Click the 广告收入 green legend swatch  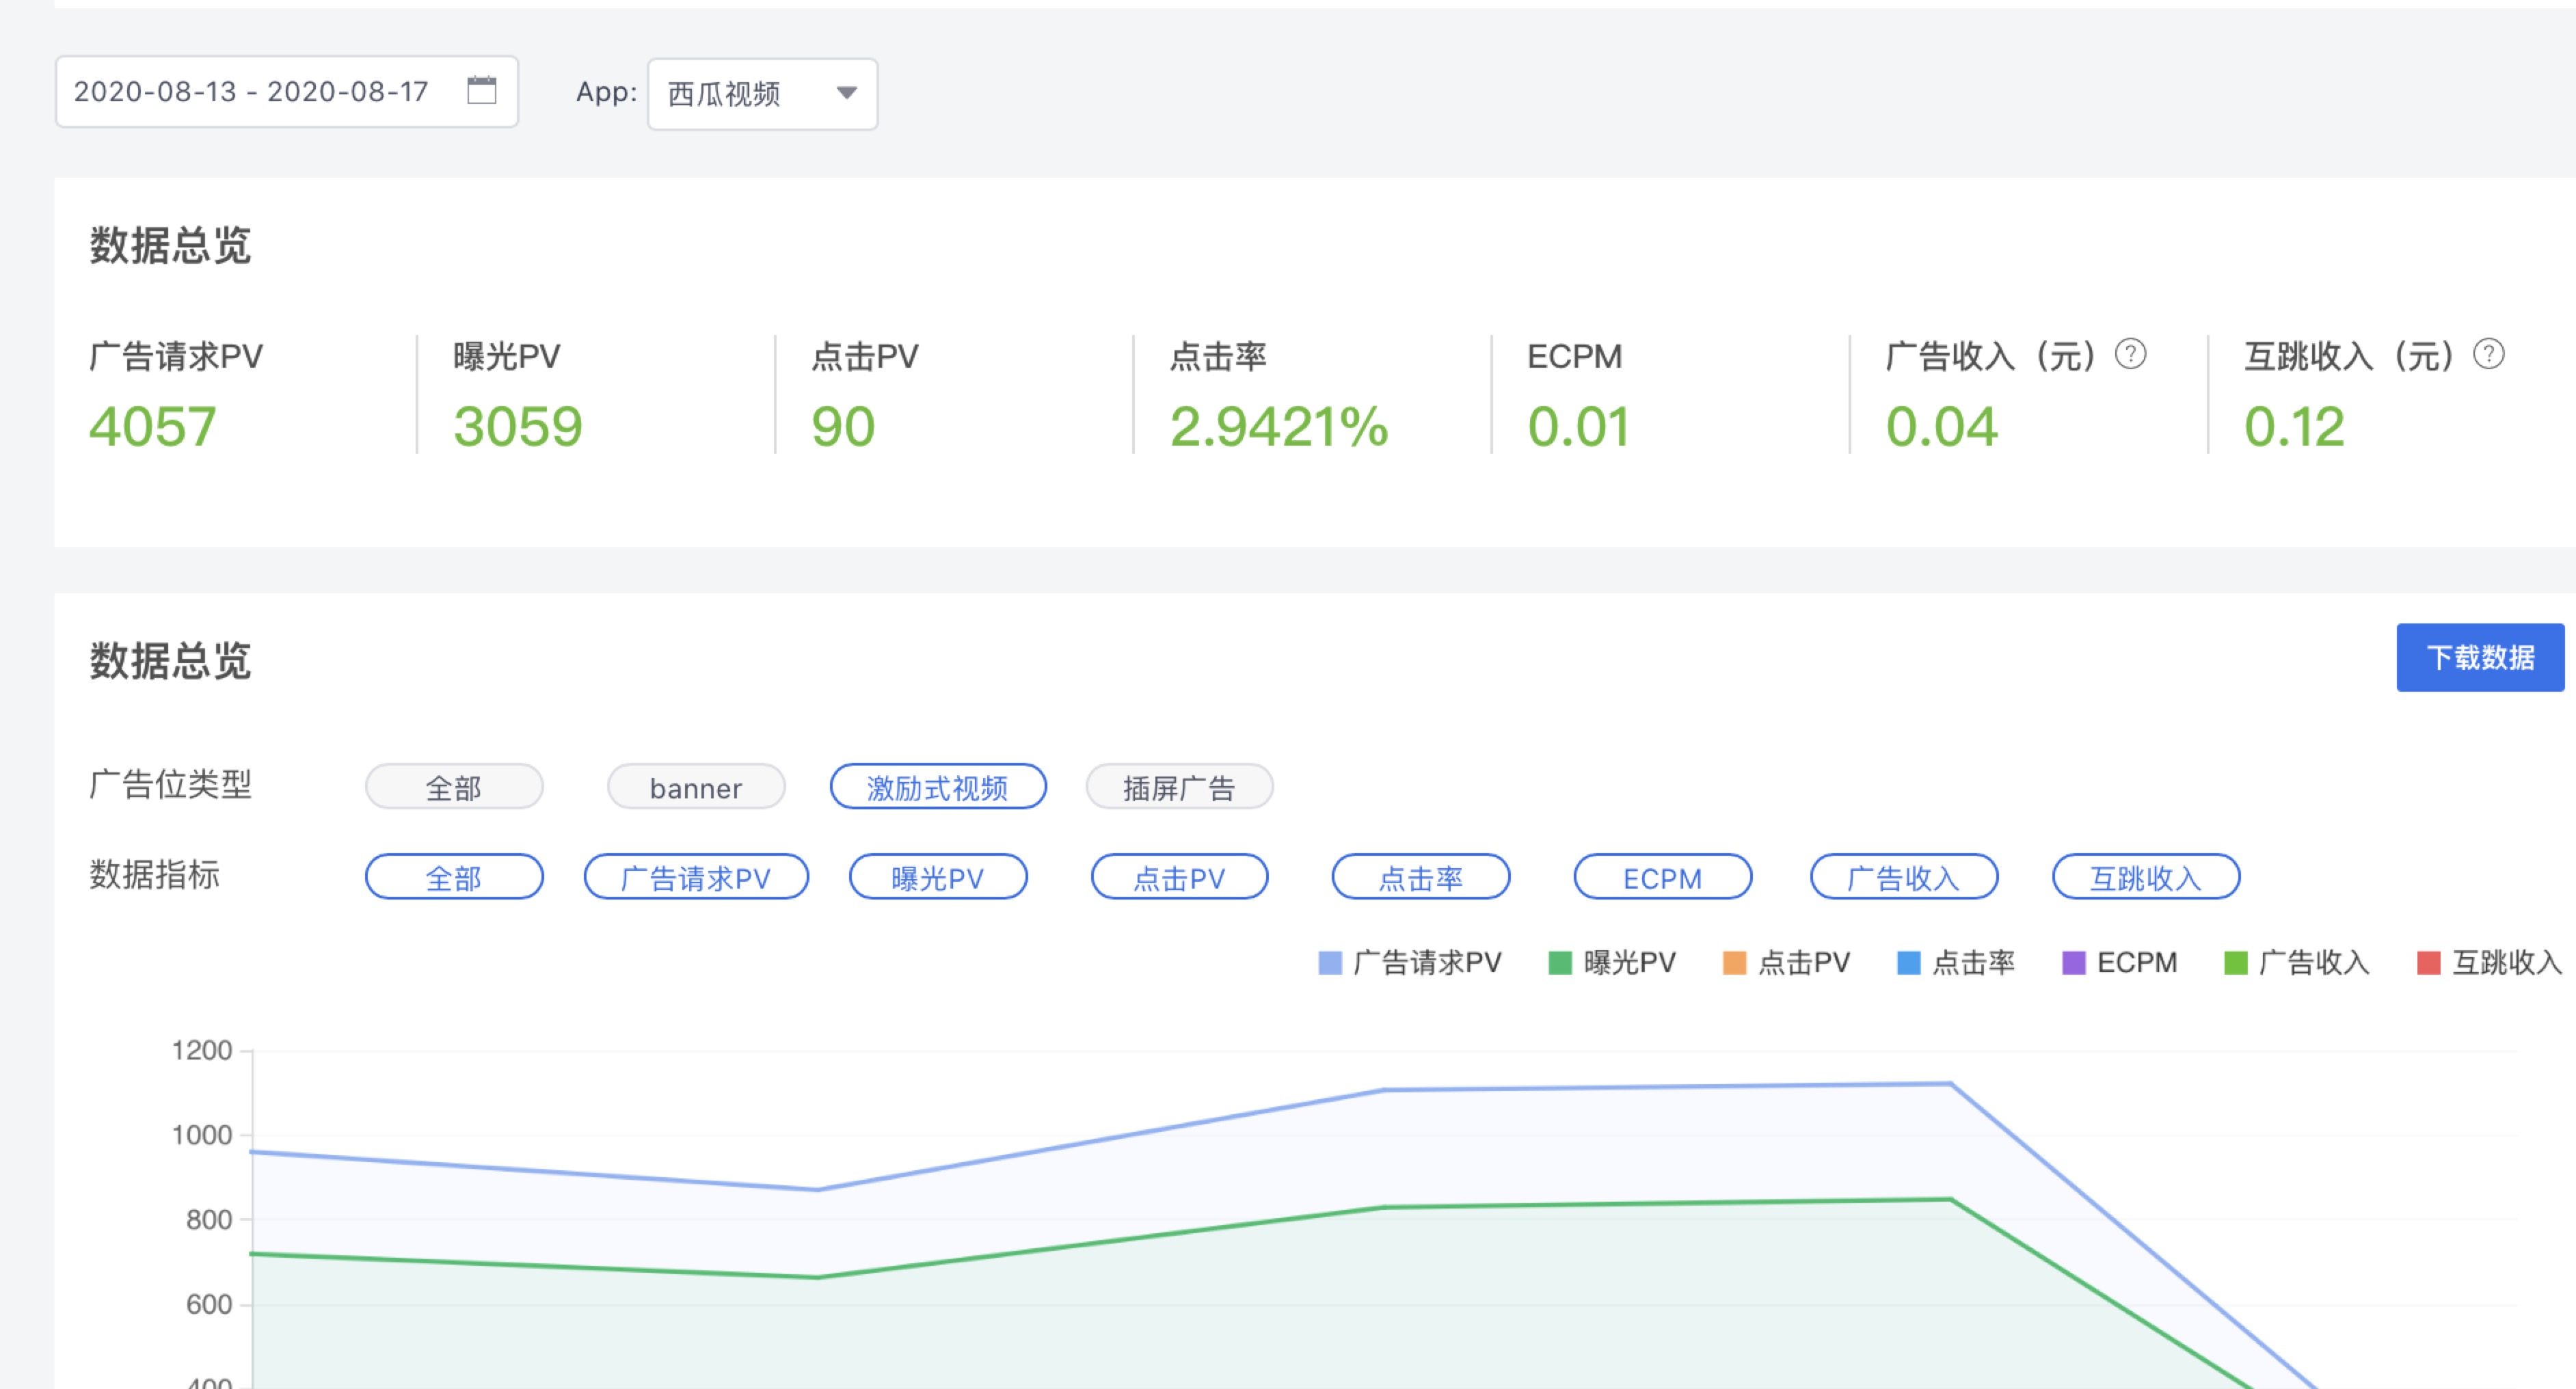pos(2236,963)
